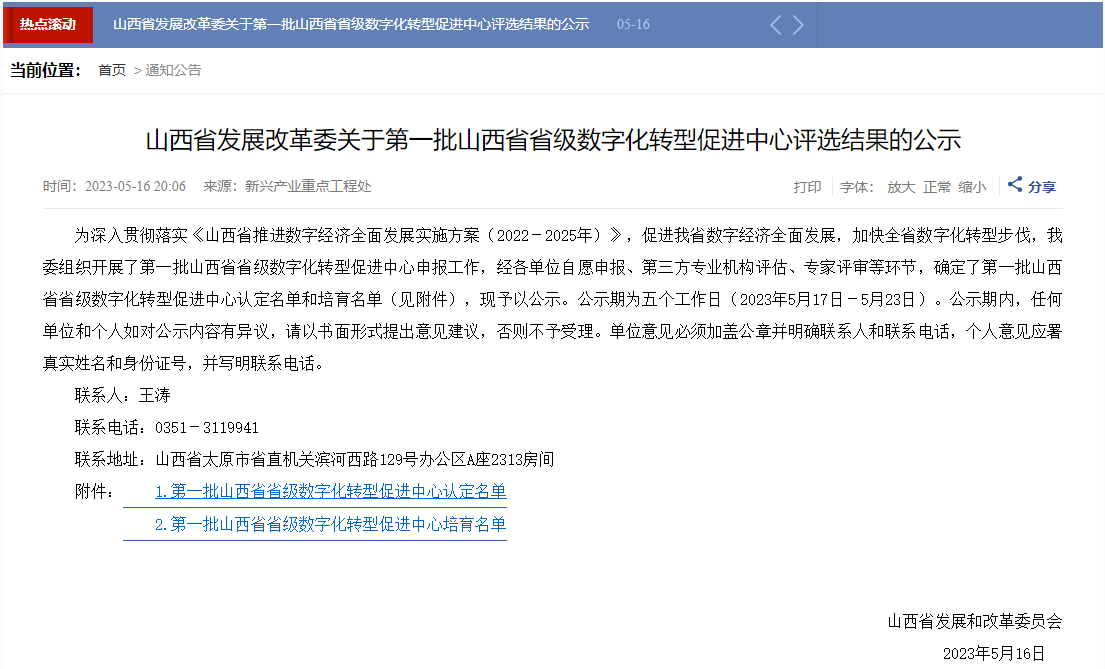Click the contact phone 0351-3119941
Viewport: 1105px width, 669px height.
click(x=207, y=427)
